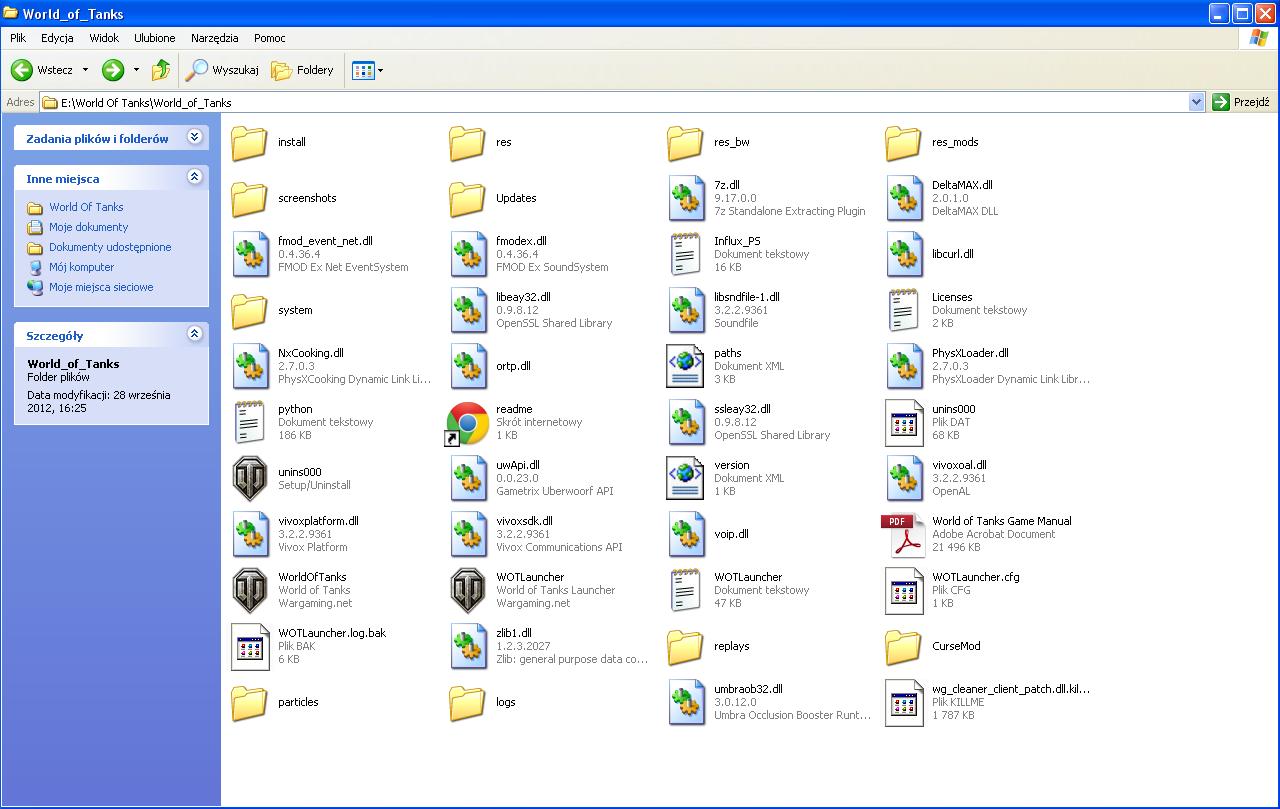This screenshot has height=809, width=1280.
Task: Select the WorldOfTanks application icon
Action: tap(249, 591)
